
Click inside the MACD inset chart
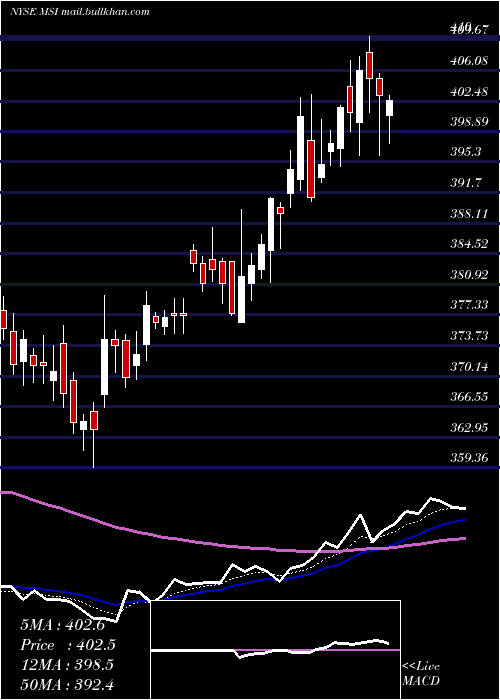point(276,650)
